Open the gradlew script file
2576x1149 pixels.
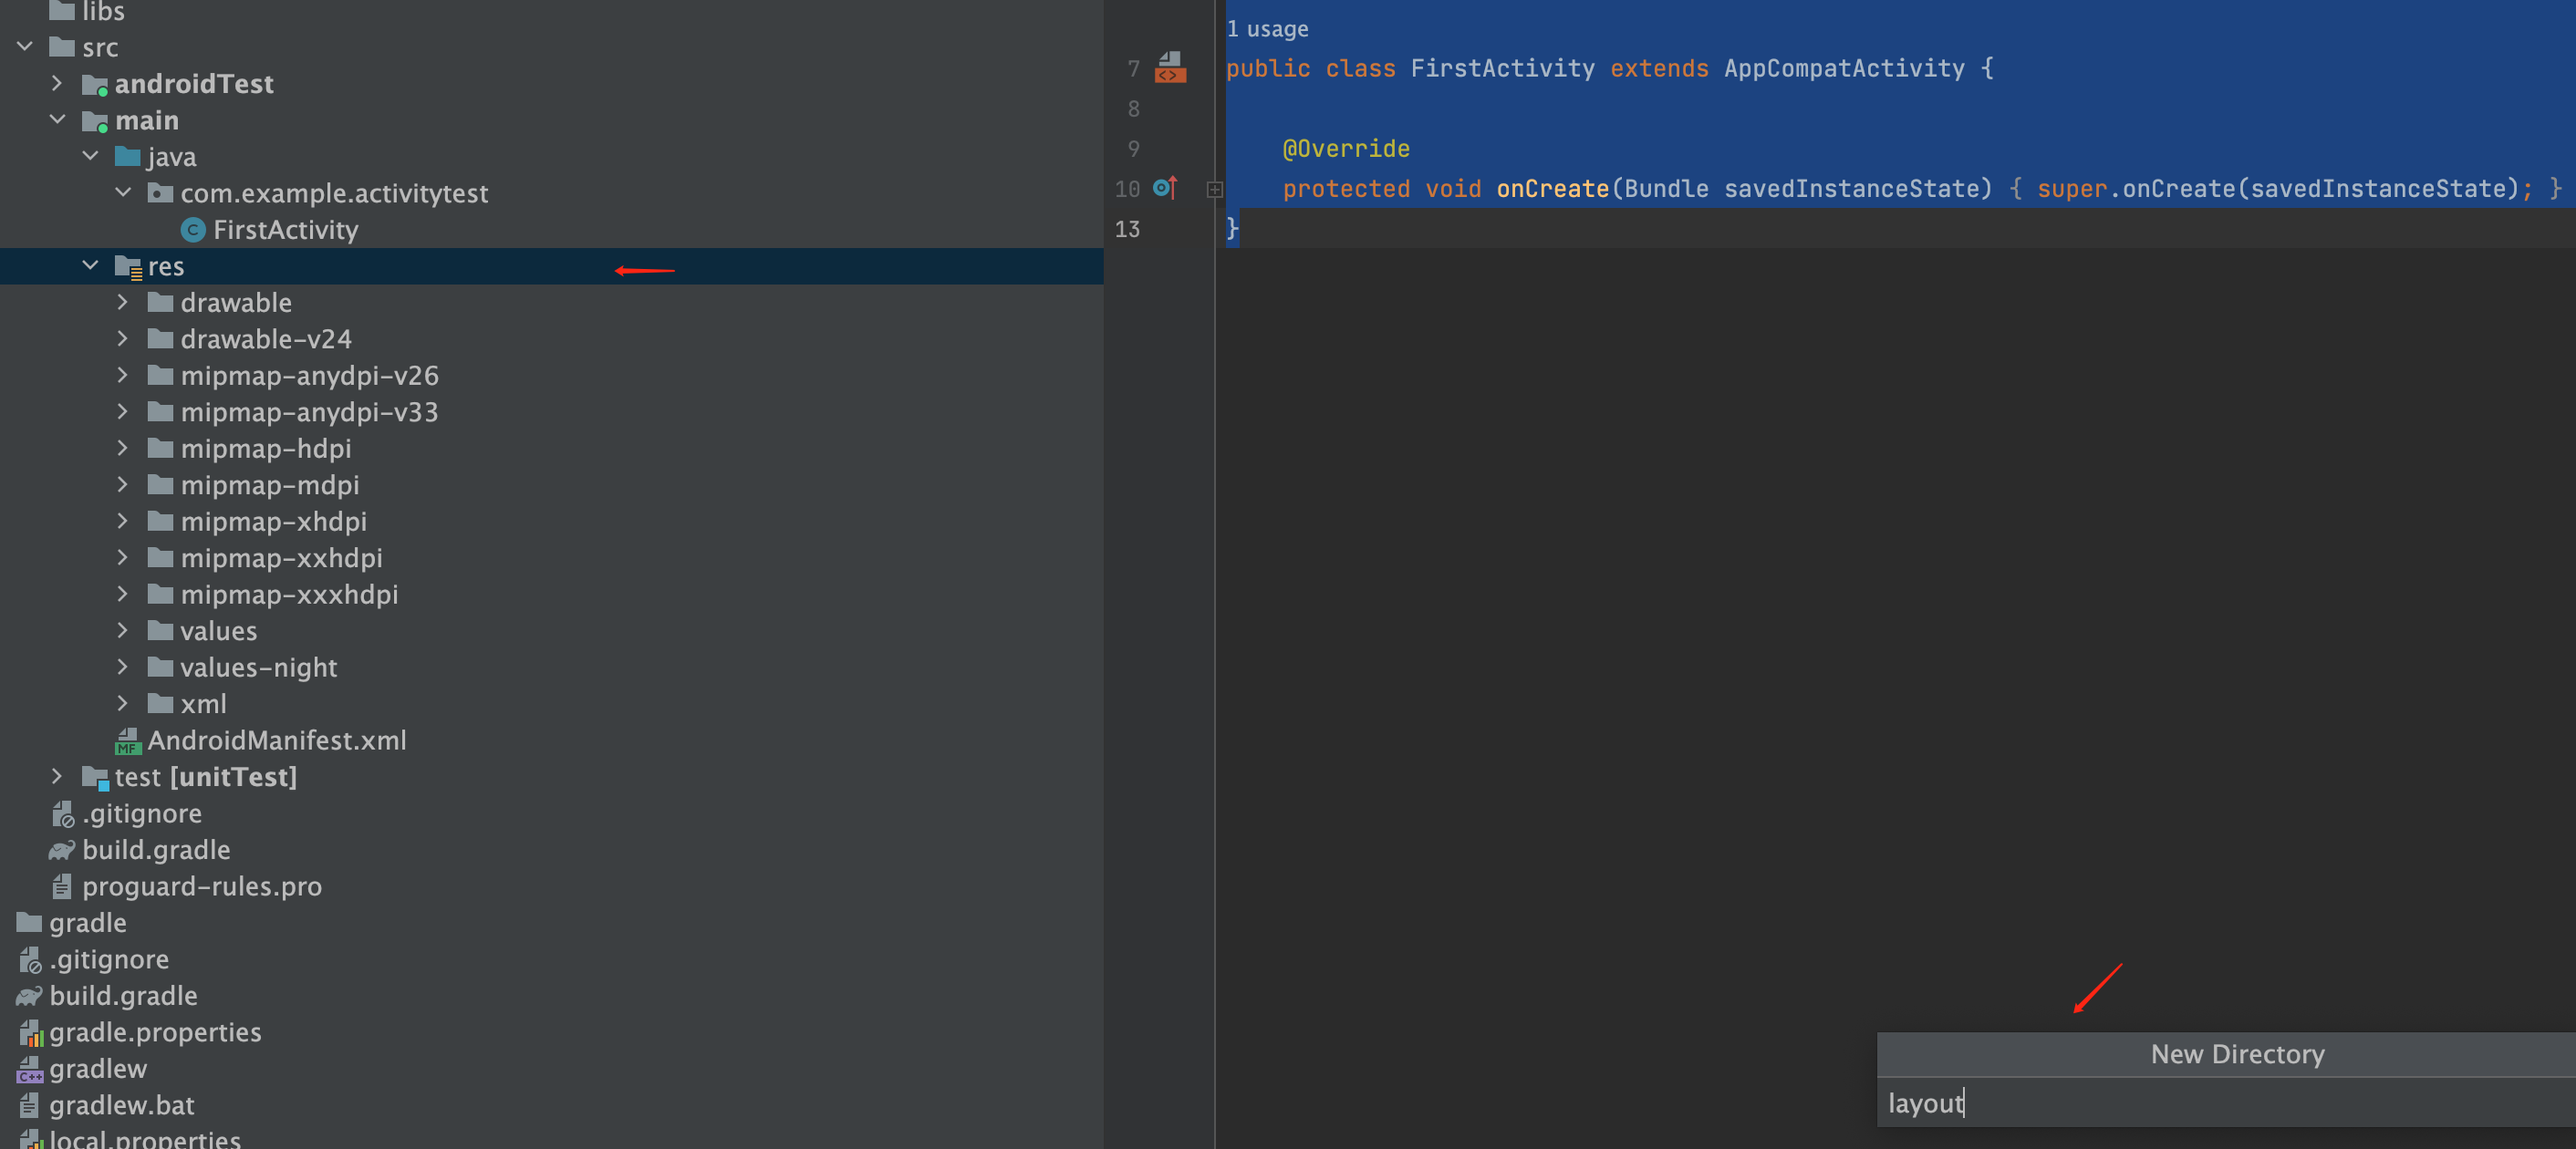coord(97,1069)
